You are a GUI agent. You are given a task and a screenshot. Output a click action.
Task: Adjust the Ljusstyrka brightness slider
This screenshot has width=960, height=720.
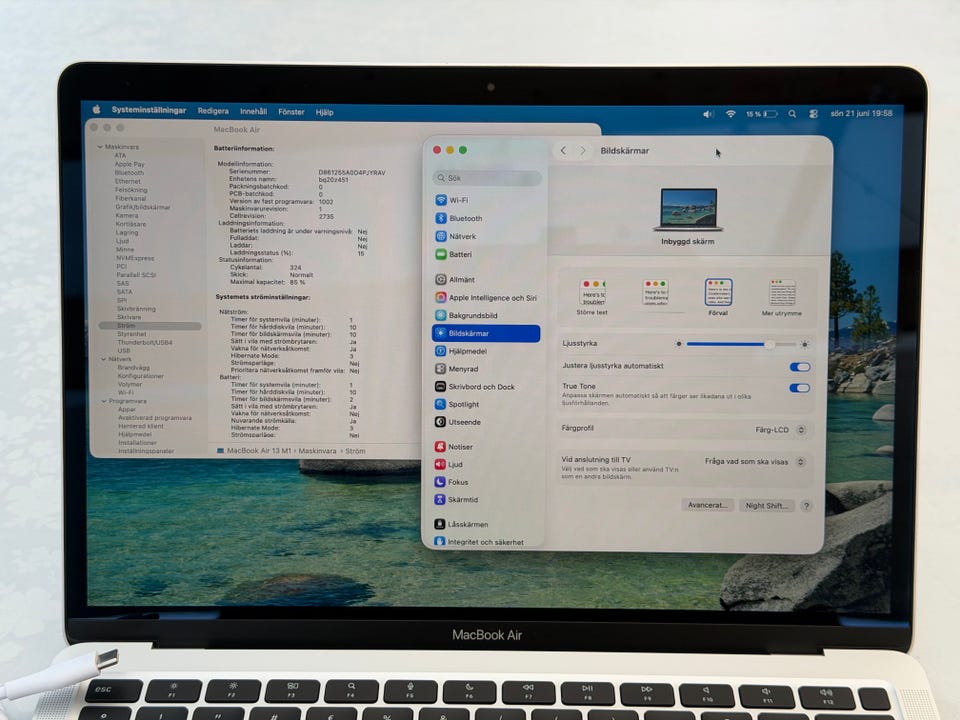pyautogui.click(x=741, y=344)
